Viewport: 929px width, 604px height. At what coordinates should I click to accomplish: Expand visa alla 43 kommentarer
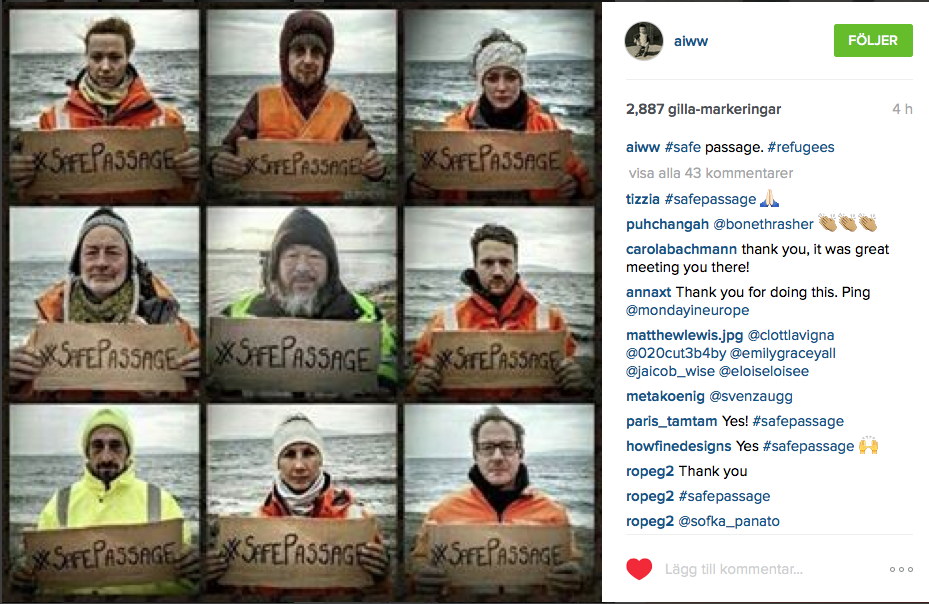[710, 173]
